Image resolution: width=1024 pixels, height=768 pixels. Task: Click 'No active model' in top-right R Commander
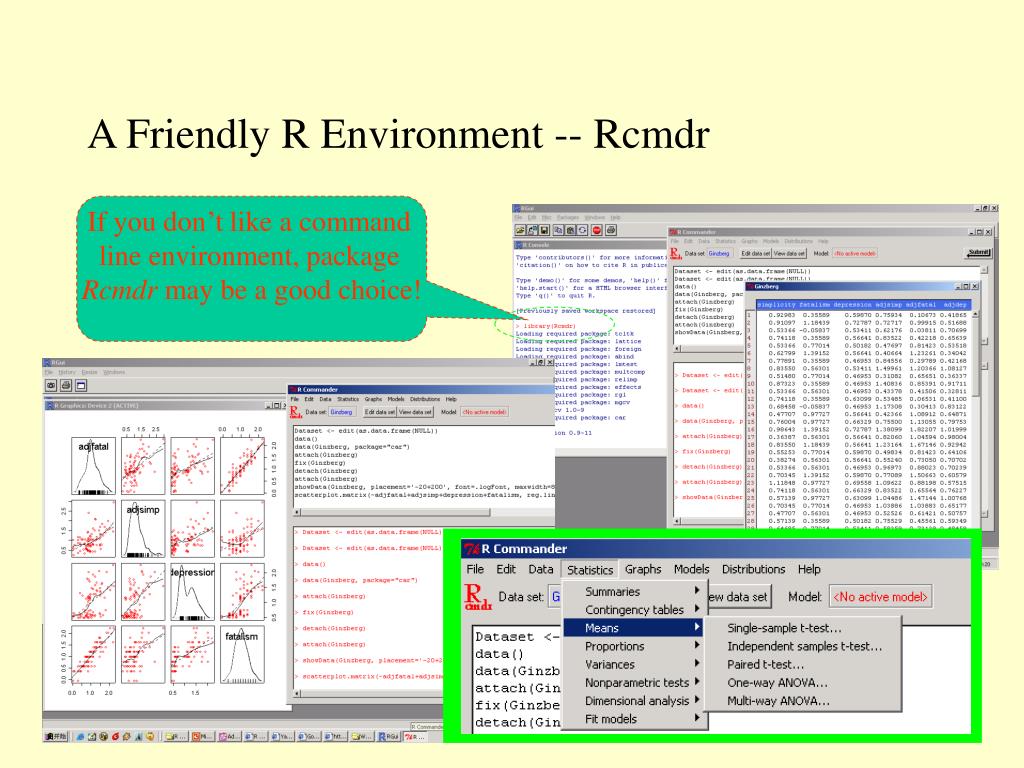855,253
